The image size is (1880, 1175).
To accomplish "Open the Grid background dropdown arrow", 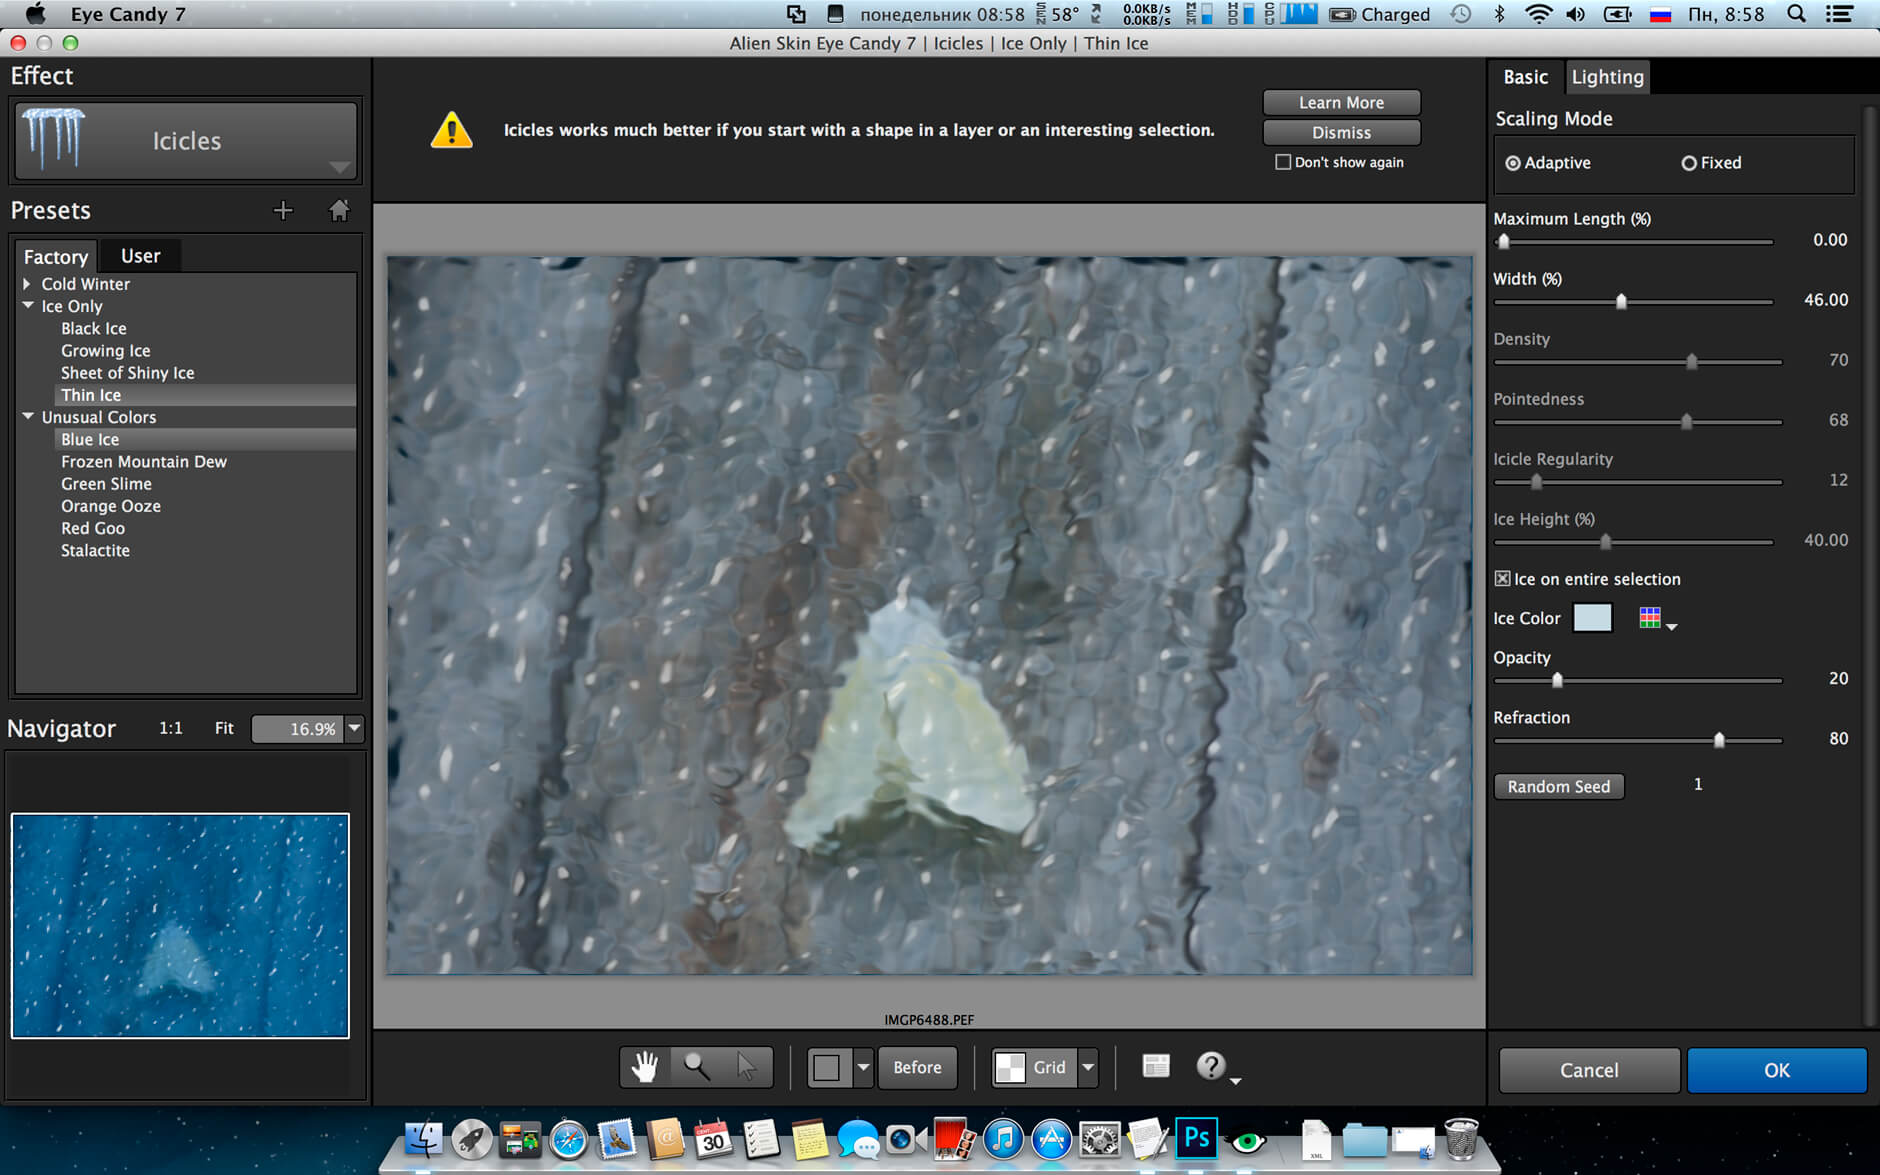I will click(x=1088, y=1067).
